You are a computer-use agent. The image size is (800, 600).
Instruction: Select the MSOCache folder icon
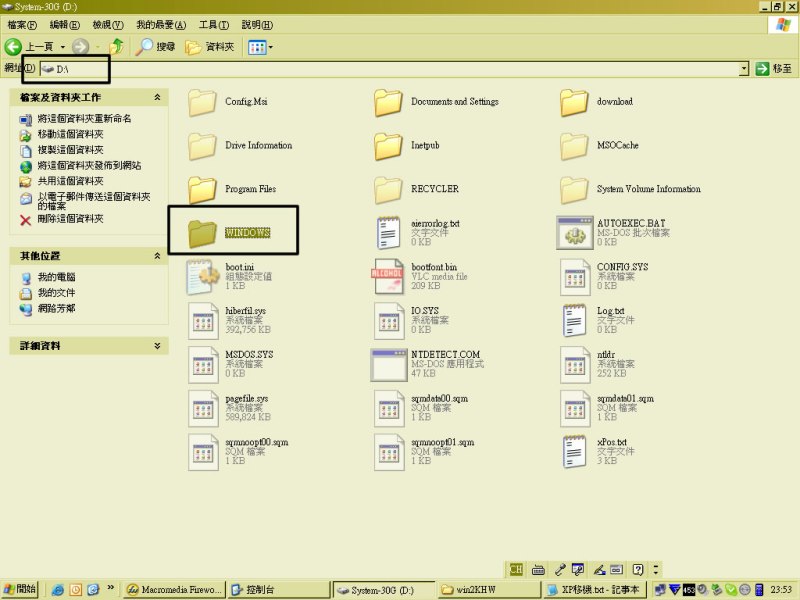click(574, 146)
